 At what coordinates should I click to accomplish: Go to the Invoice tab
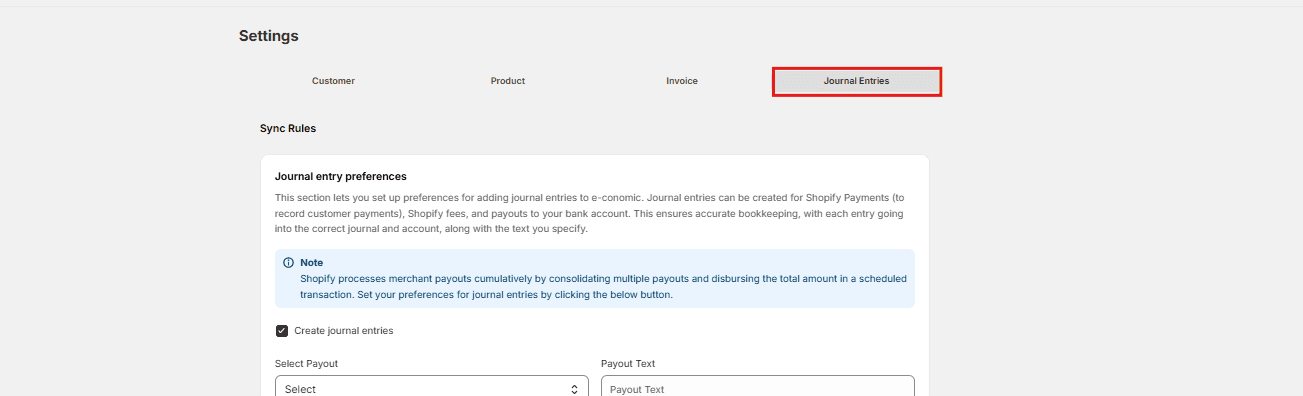[x=682, y=81]
